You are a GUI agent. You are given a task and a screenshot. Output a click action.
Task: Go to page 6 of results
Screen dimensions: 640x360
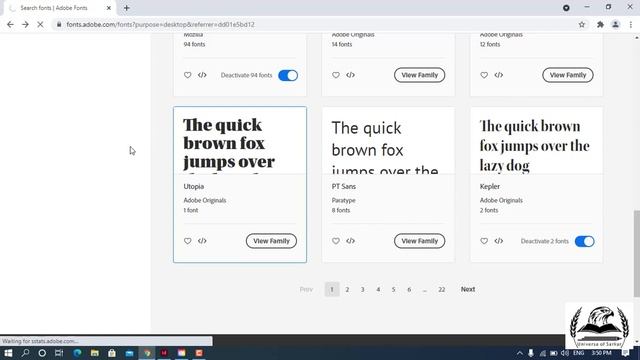coord(409,289)
